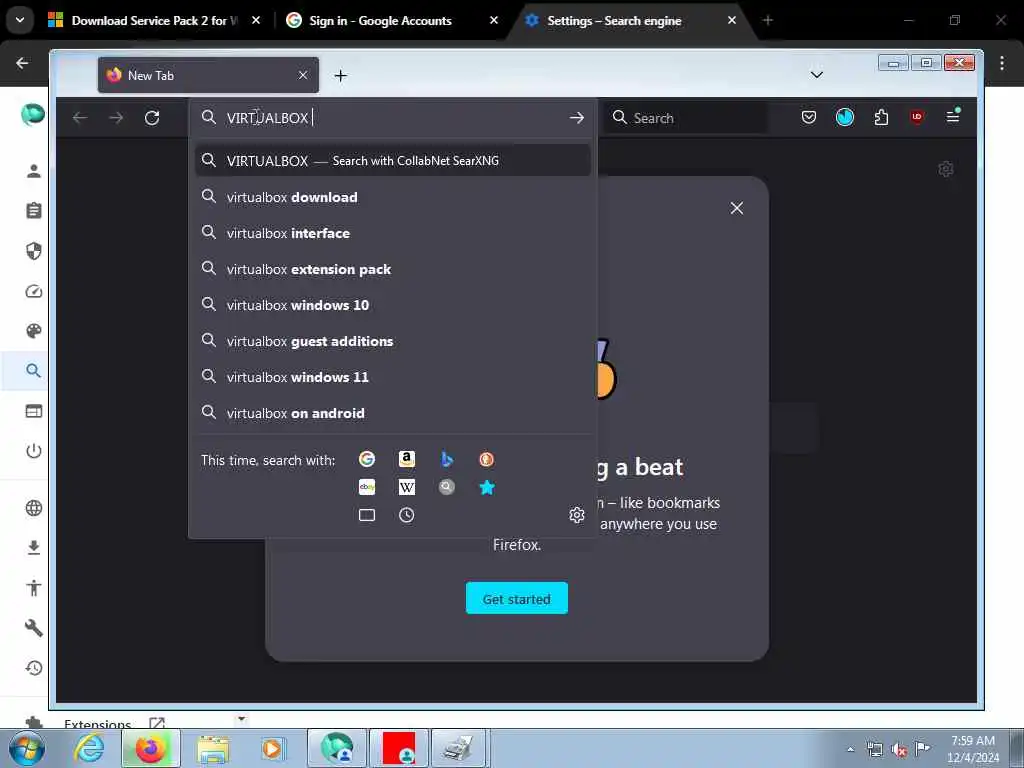1024x768 pixels.
Task: Choose suggestion virtualbox guest additions
Action: [392, 341]
